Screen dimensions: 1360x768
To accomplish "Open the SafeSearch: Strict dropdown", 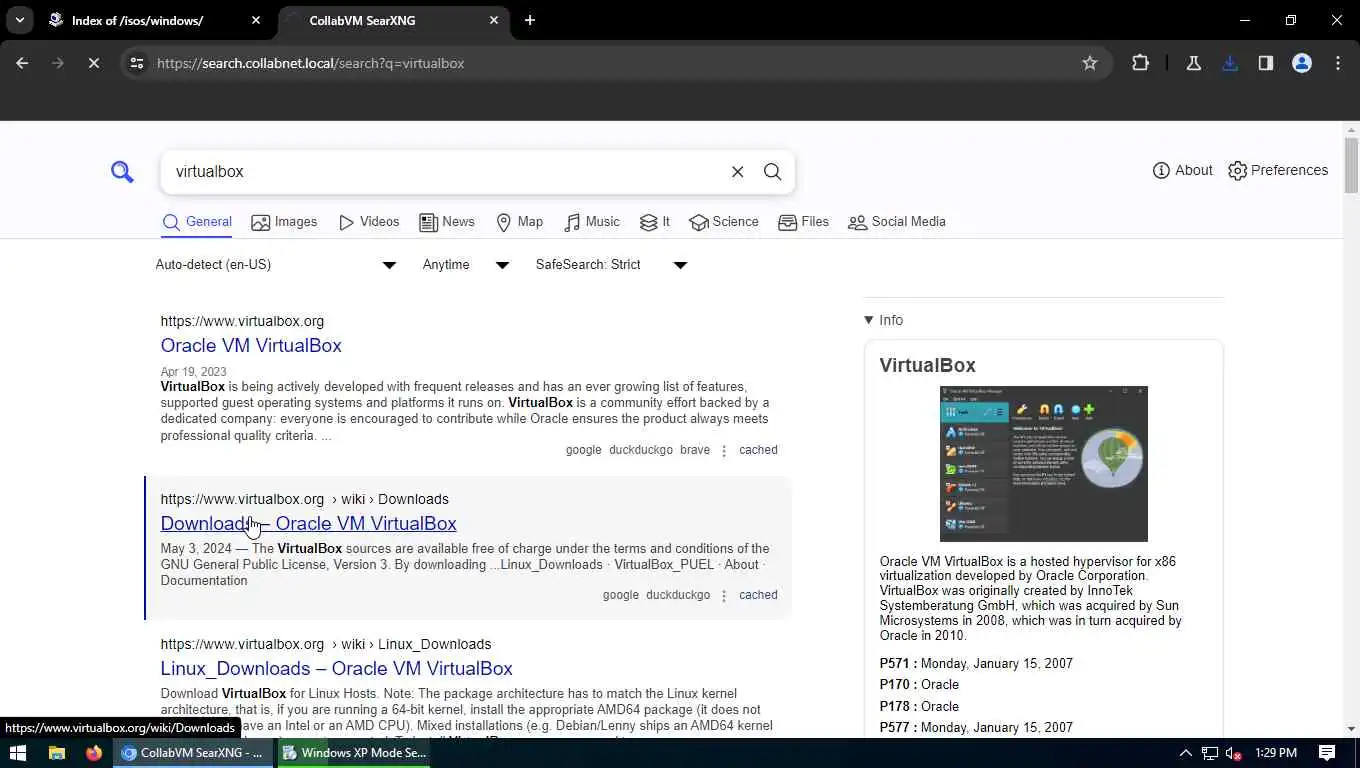I will point(611,265).
